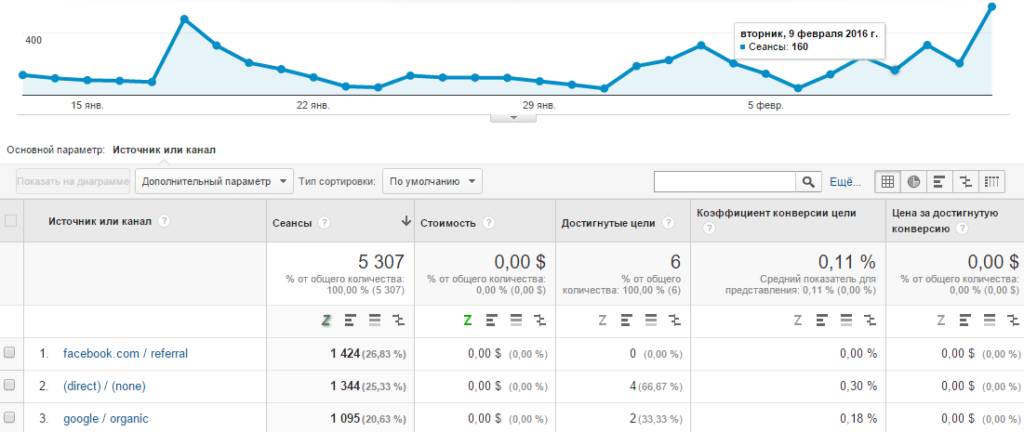This screenshot has height=432, width=1024.
Task: Select the comparison view icon
Action: 965,182
